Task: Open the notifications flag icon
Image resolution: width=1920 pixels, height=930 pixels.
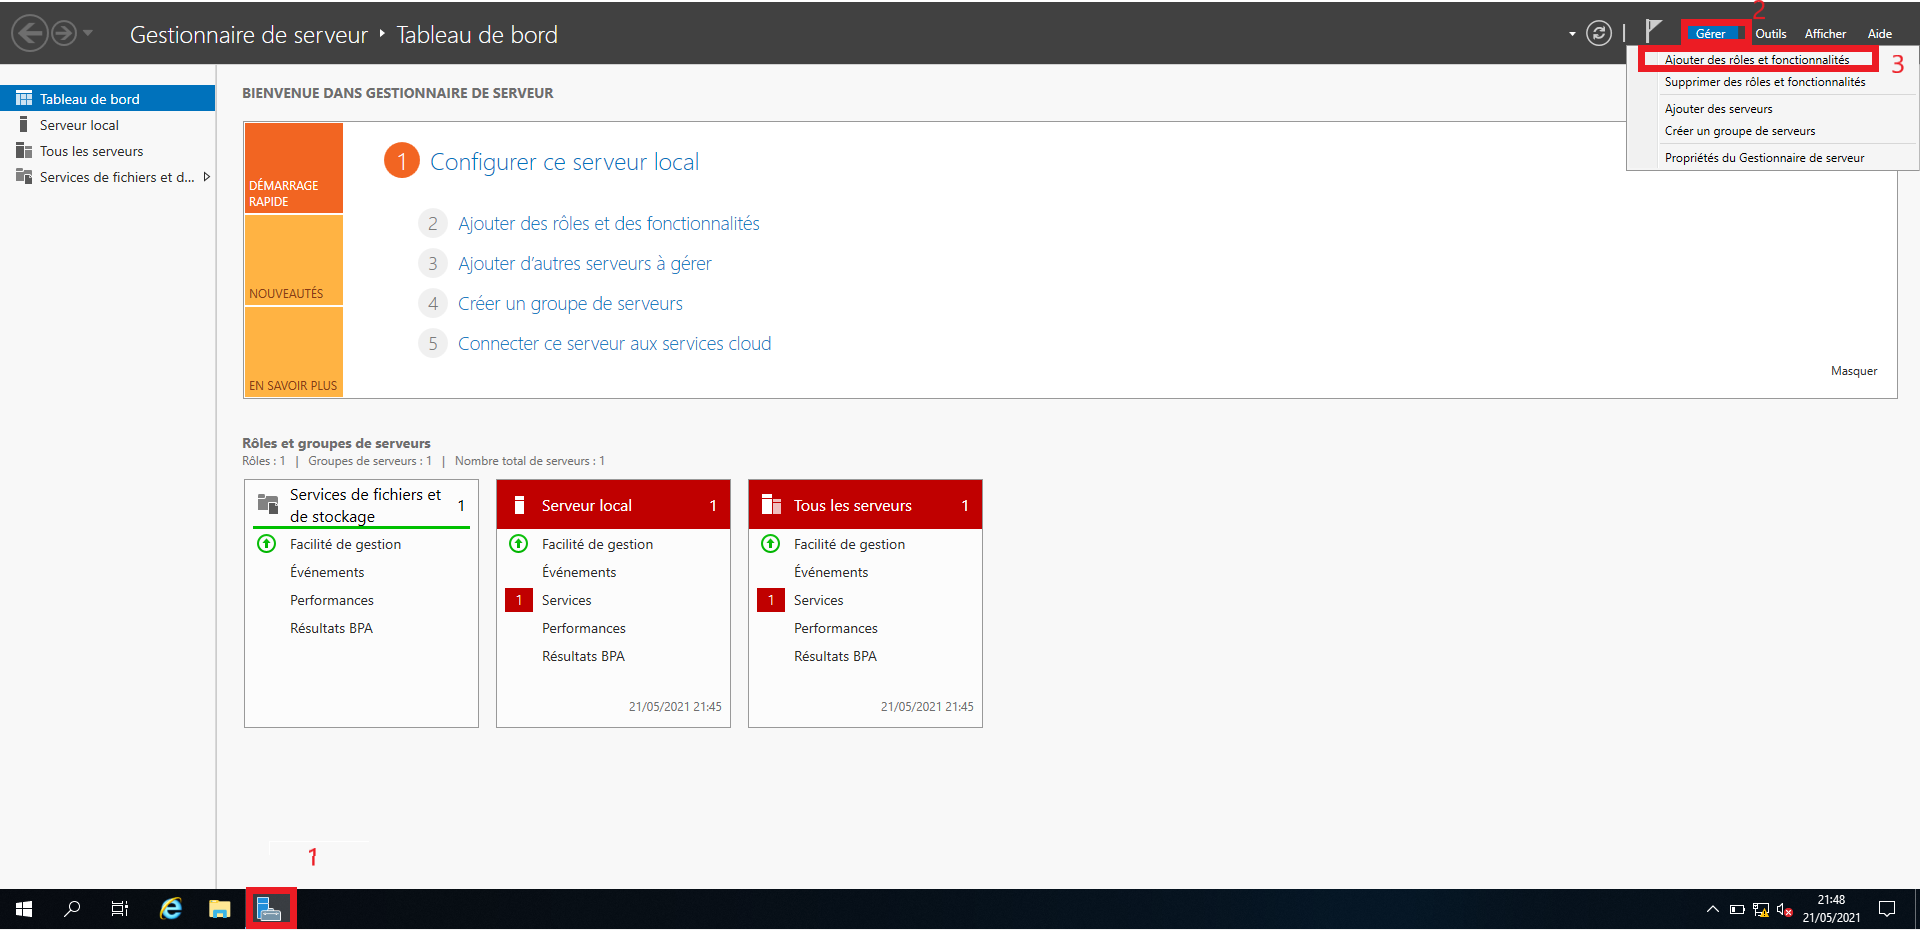Action: click(1654, 32)
